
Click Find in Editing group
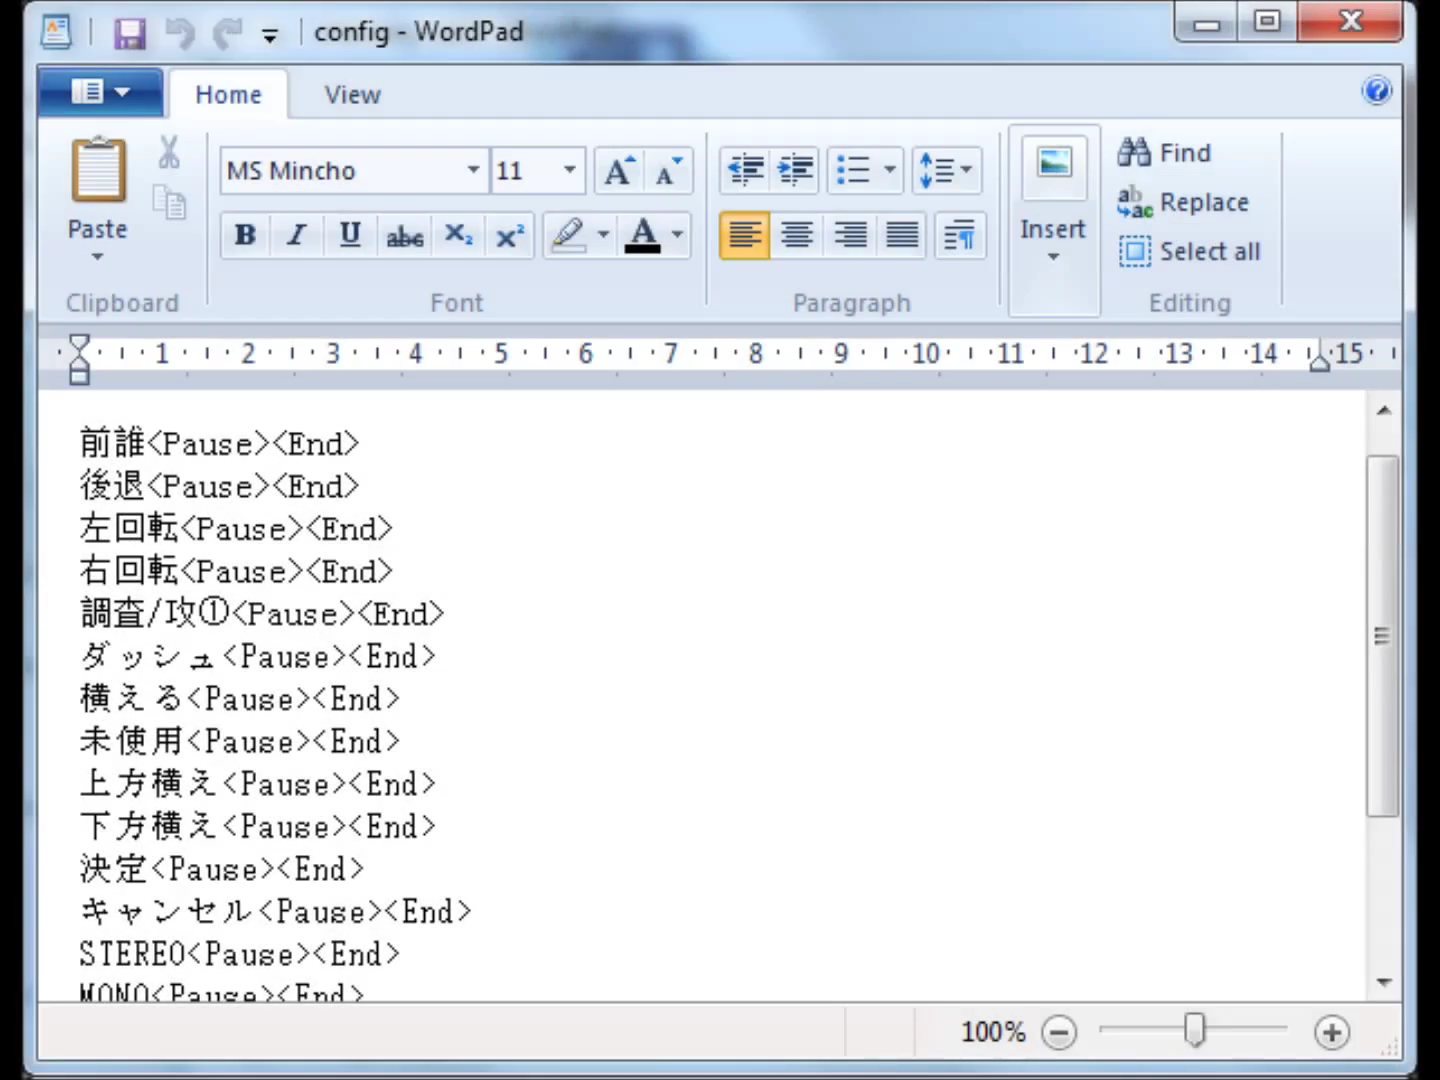click(1165, 153)
